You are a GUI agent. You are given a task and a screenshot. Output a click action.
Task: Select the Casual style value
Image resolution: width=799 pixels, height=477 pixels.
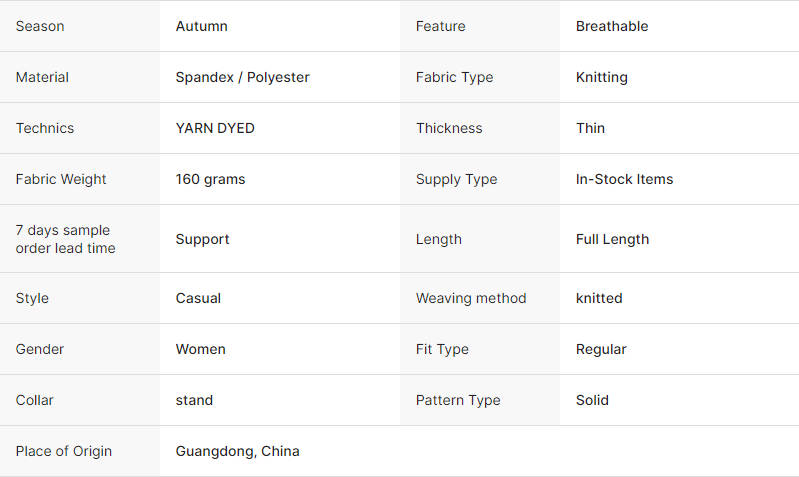click(x=198, y=298)
